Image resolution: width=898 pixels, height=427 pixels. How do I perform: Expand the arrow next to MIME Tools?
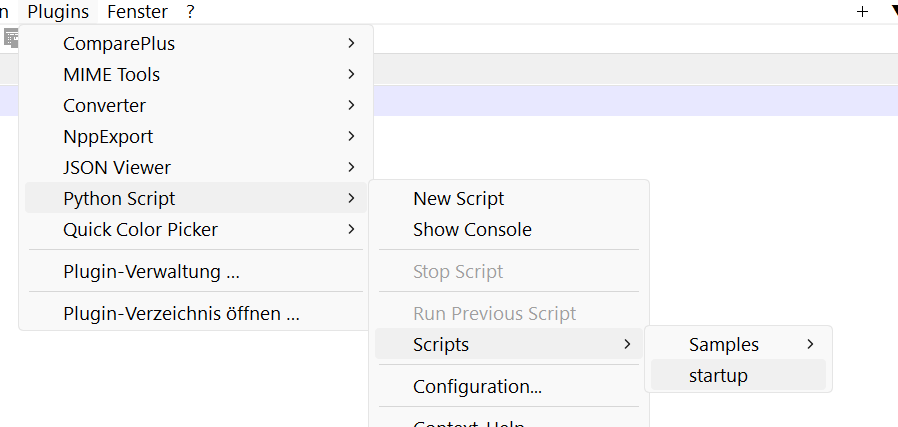351,75
